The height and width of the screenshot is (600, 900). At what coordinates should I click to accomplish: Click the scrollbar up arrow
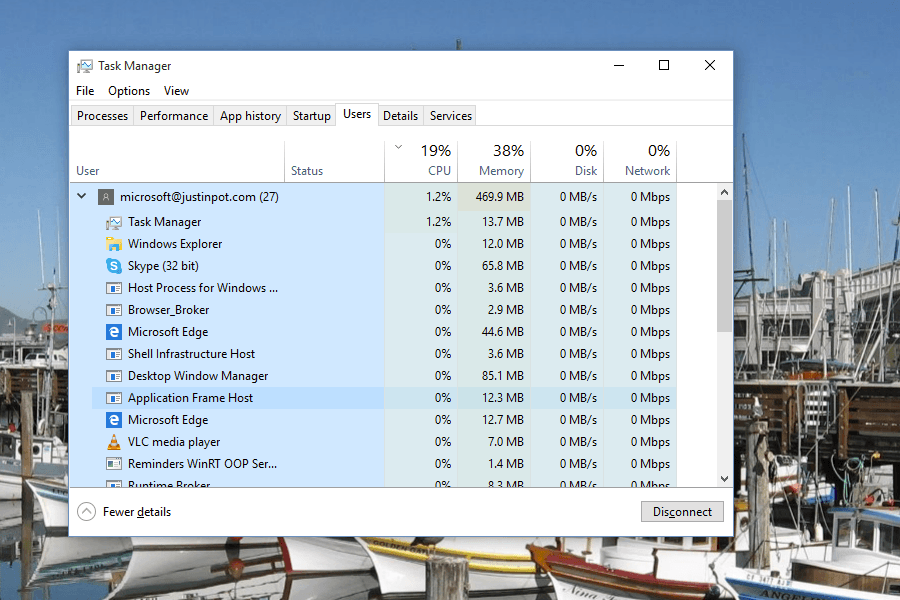pos(724,192)
